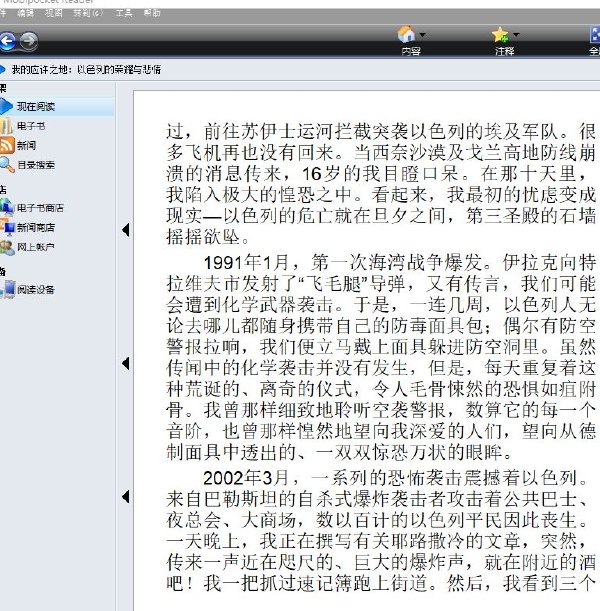This screenshot has height=611, width=600.
Task: Open the 编辑 menu
Action: point(26,13)
